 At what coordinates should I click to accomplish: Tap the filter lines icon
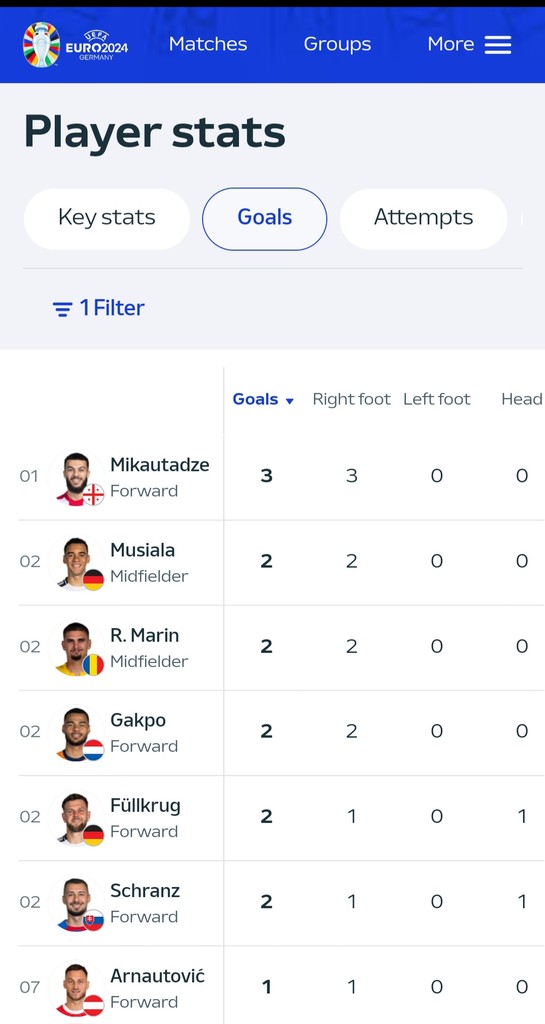point(62,308)
